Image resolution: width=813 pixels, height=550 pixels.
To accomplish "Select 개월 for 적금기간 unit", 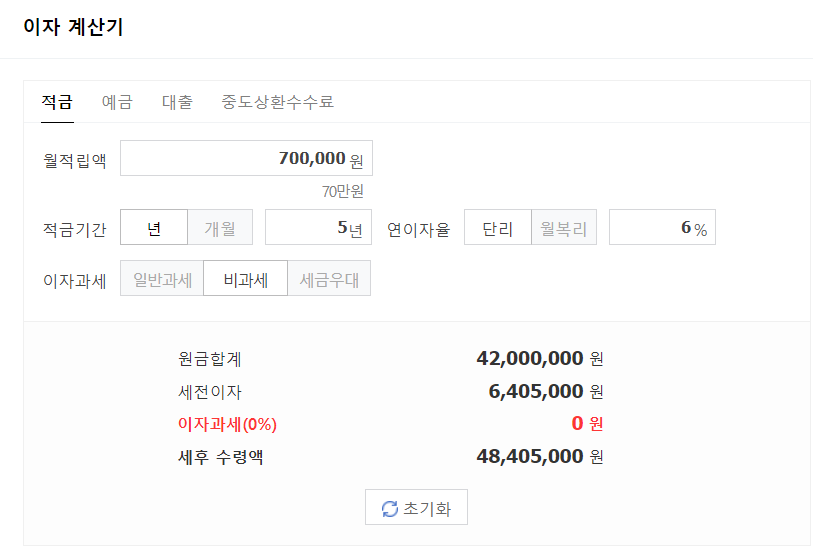I will coord(220,227).
